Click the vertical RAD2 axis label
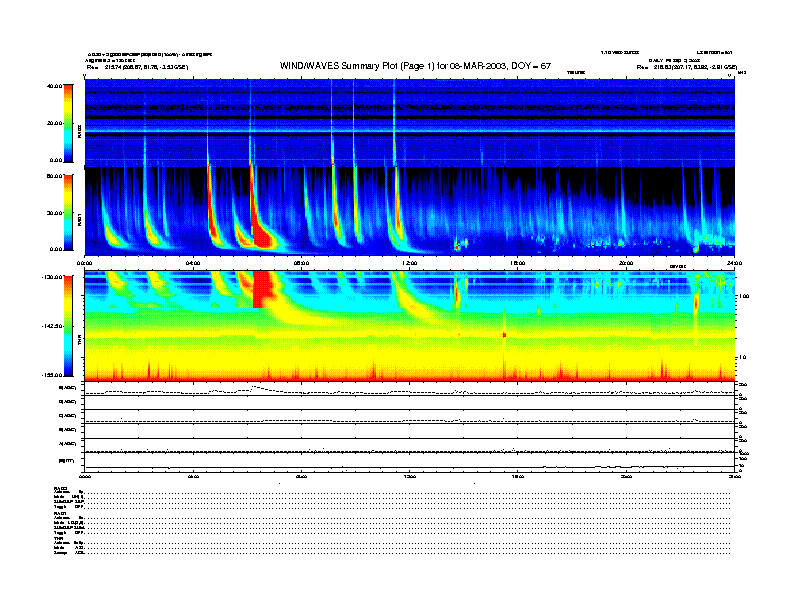The height and width of the screenshot is (612, 792). [x=79, y=131]
